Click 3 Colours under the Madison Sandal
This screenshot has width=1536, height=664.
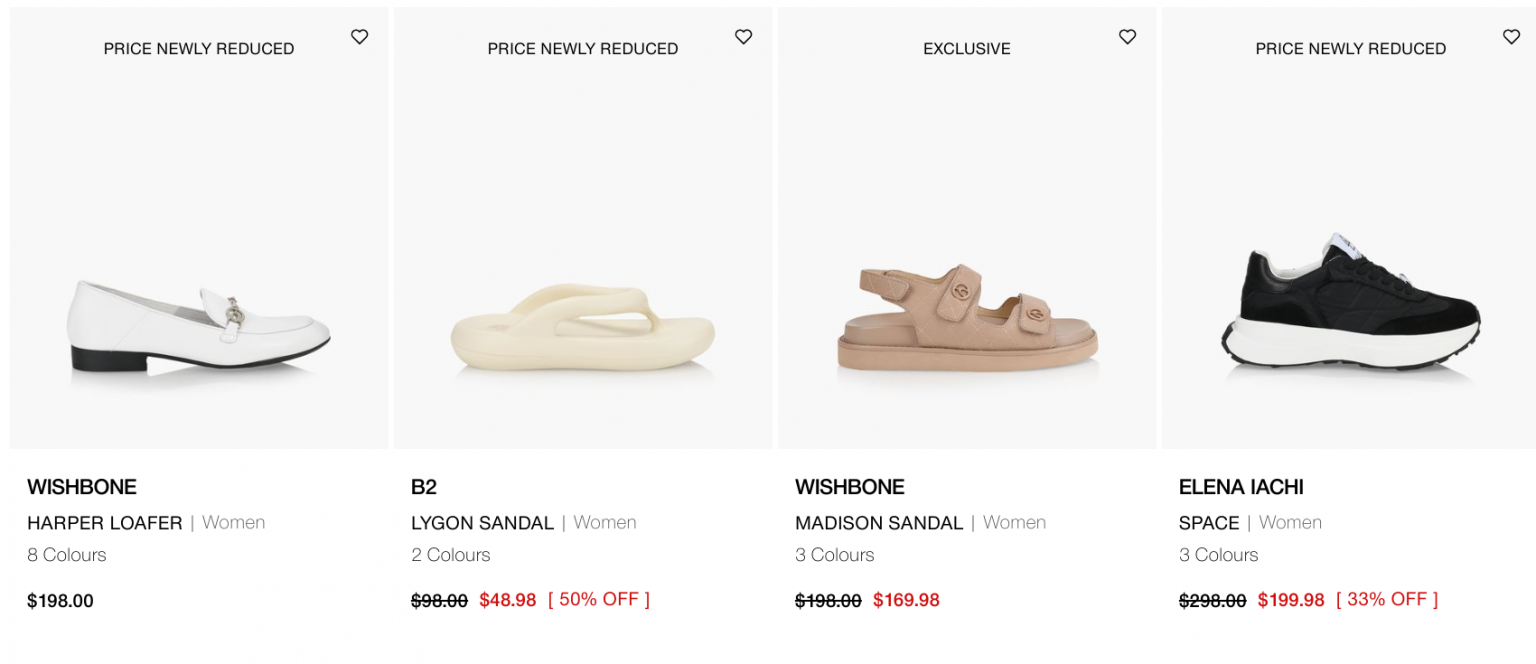(834, 555)
